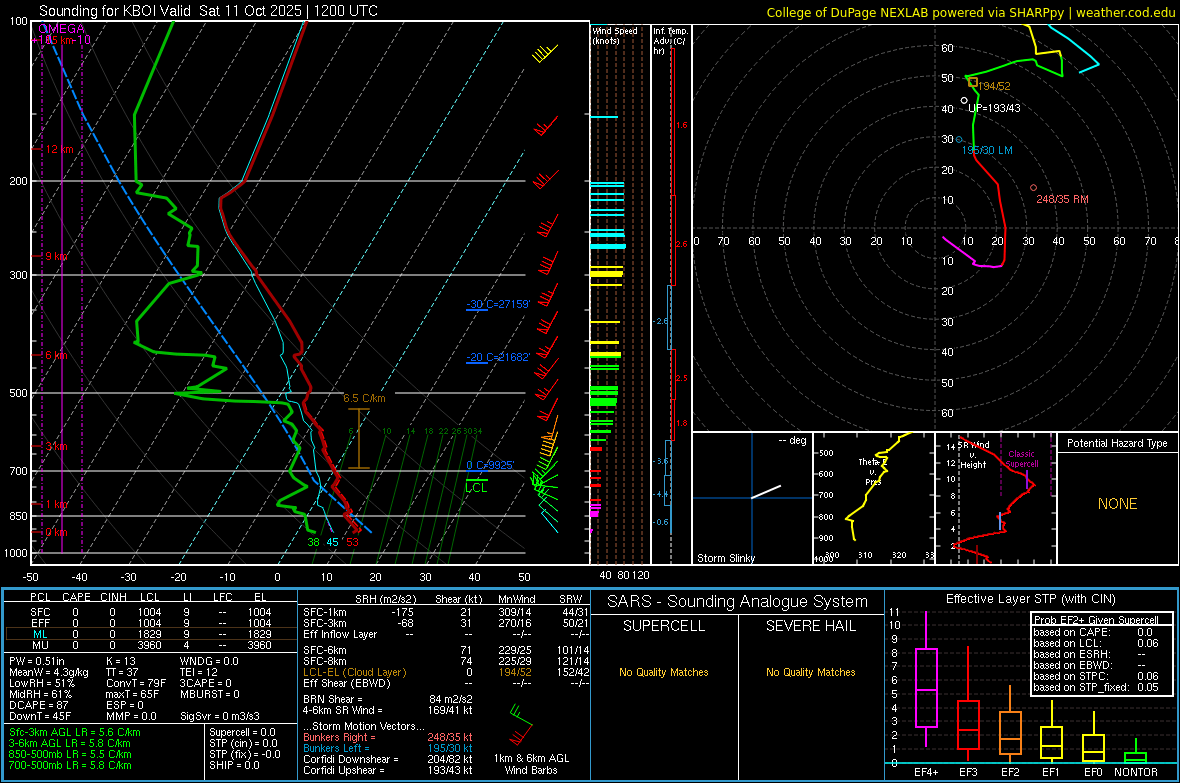Select the ML parcel row
This screenshot has height=783, width=1180.
click(x=149, y=634)
